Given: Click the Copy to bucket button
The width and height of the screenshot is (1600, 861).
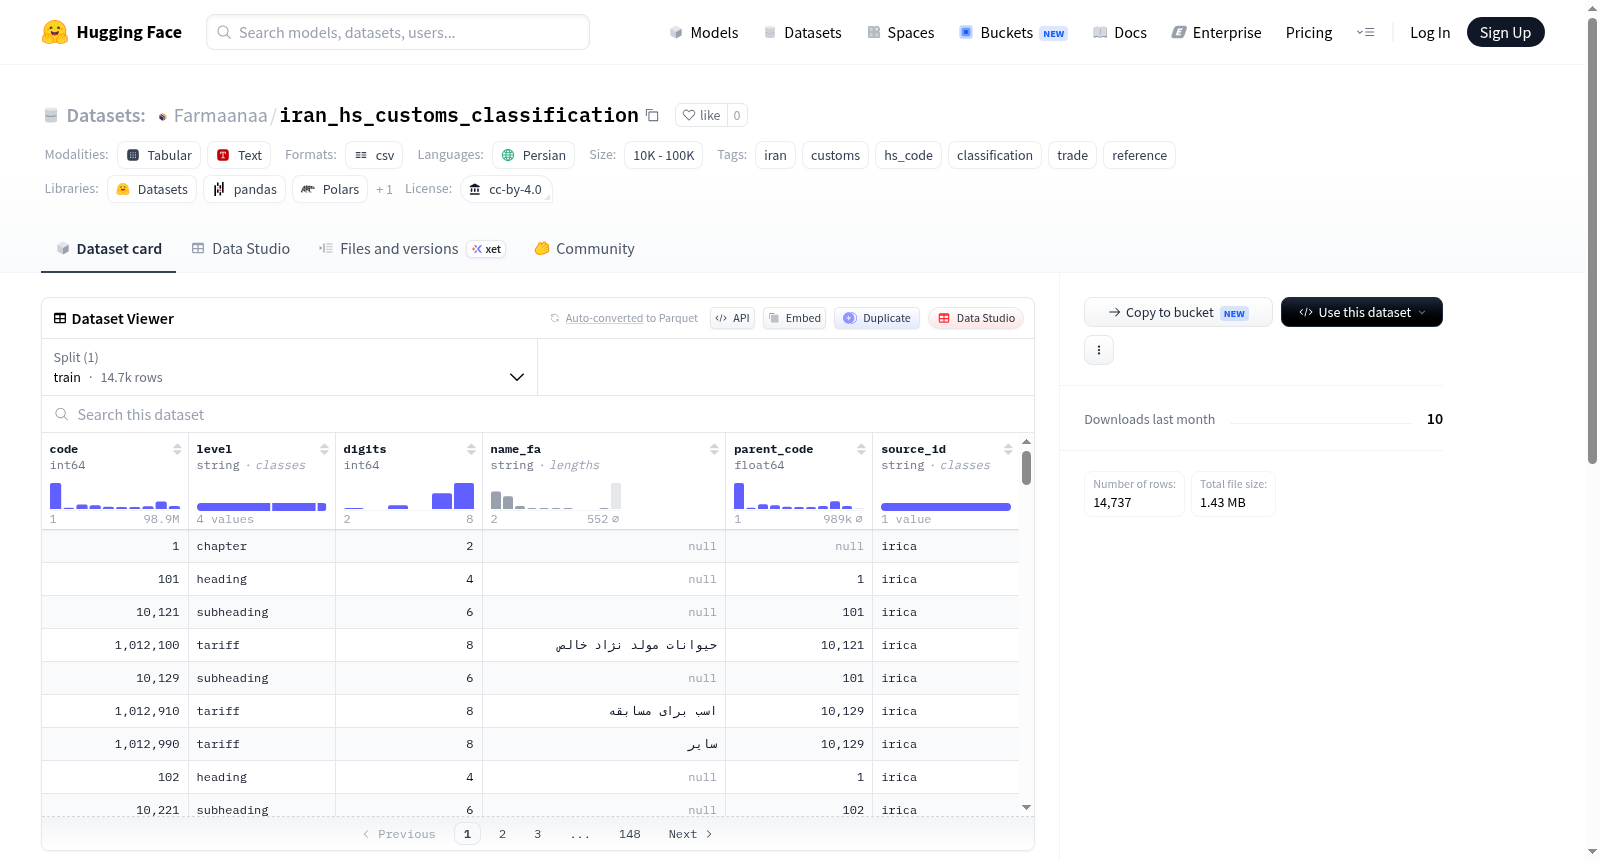Looking at the screenshot, I should pyautogui.click(x=1178, y=312).
